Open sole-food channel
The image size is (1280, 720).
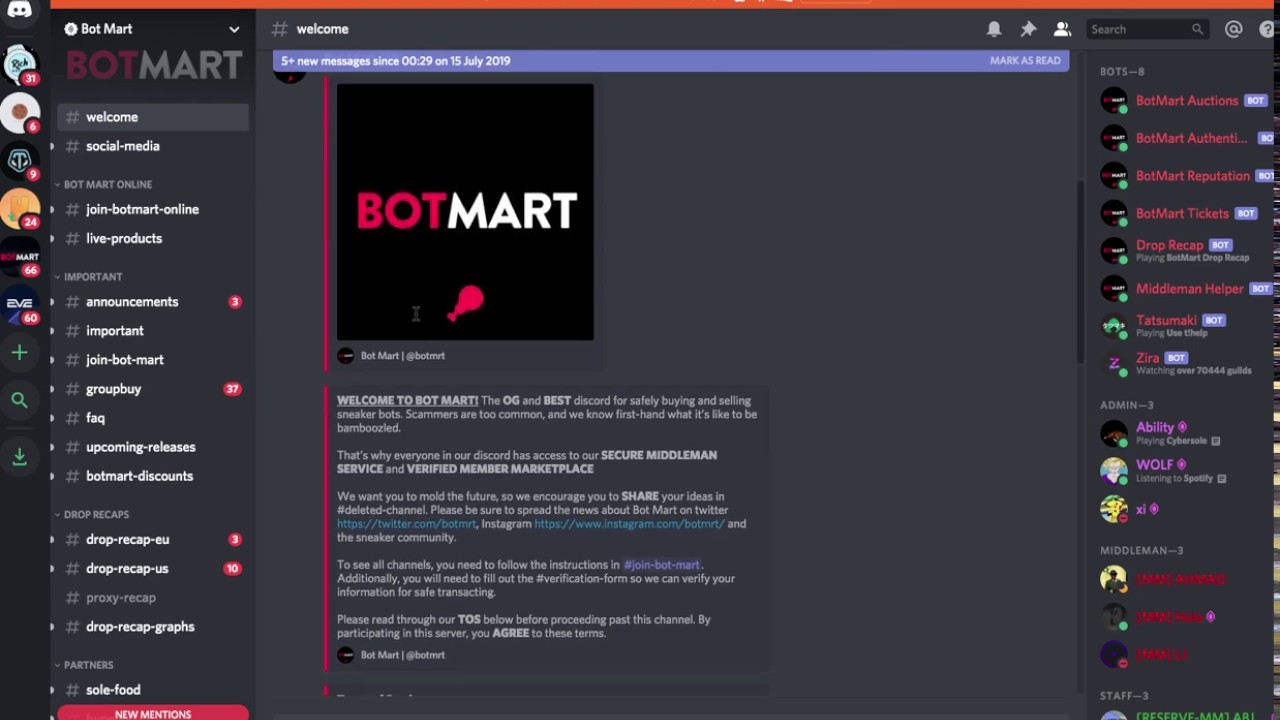153,689
